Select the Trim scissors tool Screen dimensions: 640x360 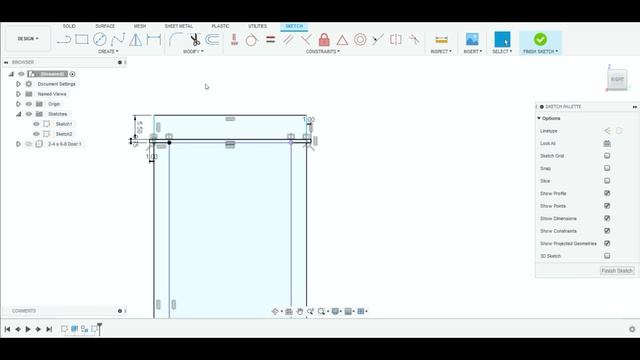195,40
